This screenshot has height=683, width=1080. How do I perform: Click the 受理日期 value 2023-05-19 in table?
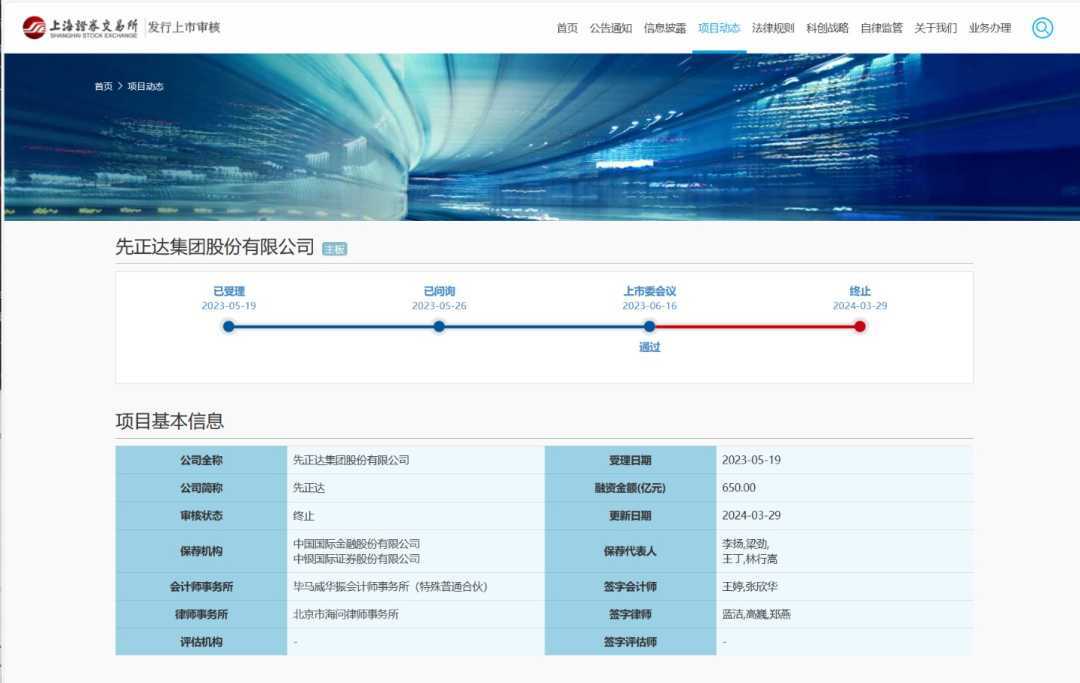click(751, 460)
